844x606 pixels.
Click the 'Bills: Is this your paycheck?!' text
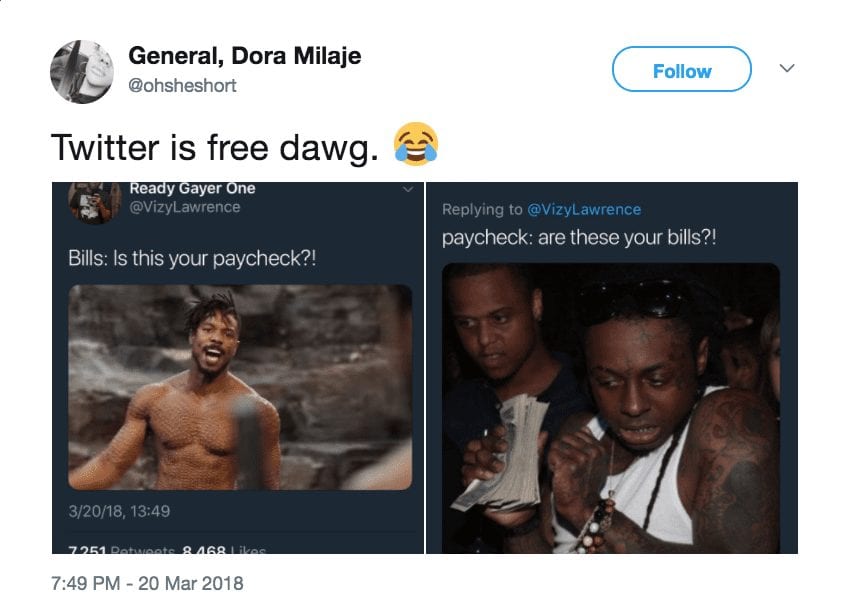192,258
